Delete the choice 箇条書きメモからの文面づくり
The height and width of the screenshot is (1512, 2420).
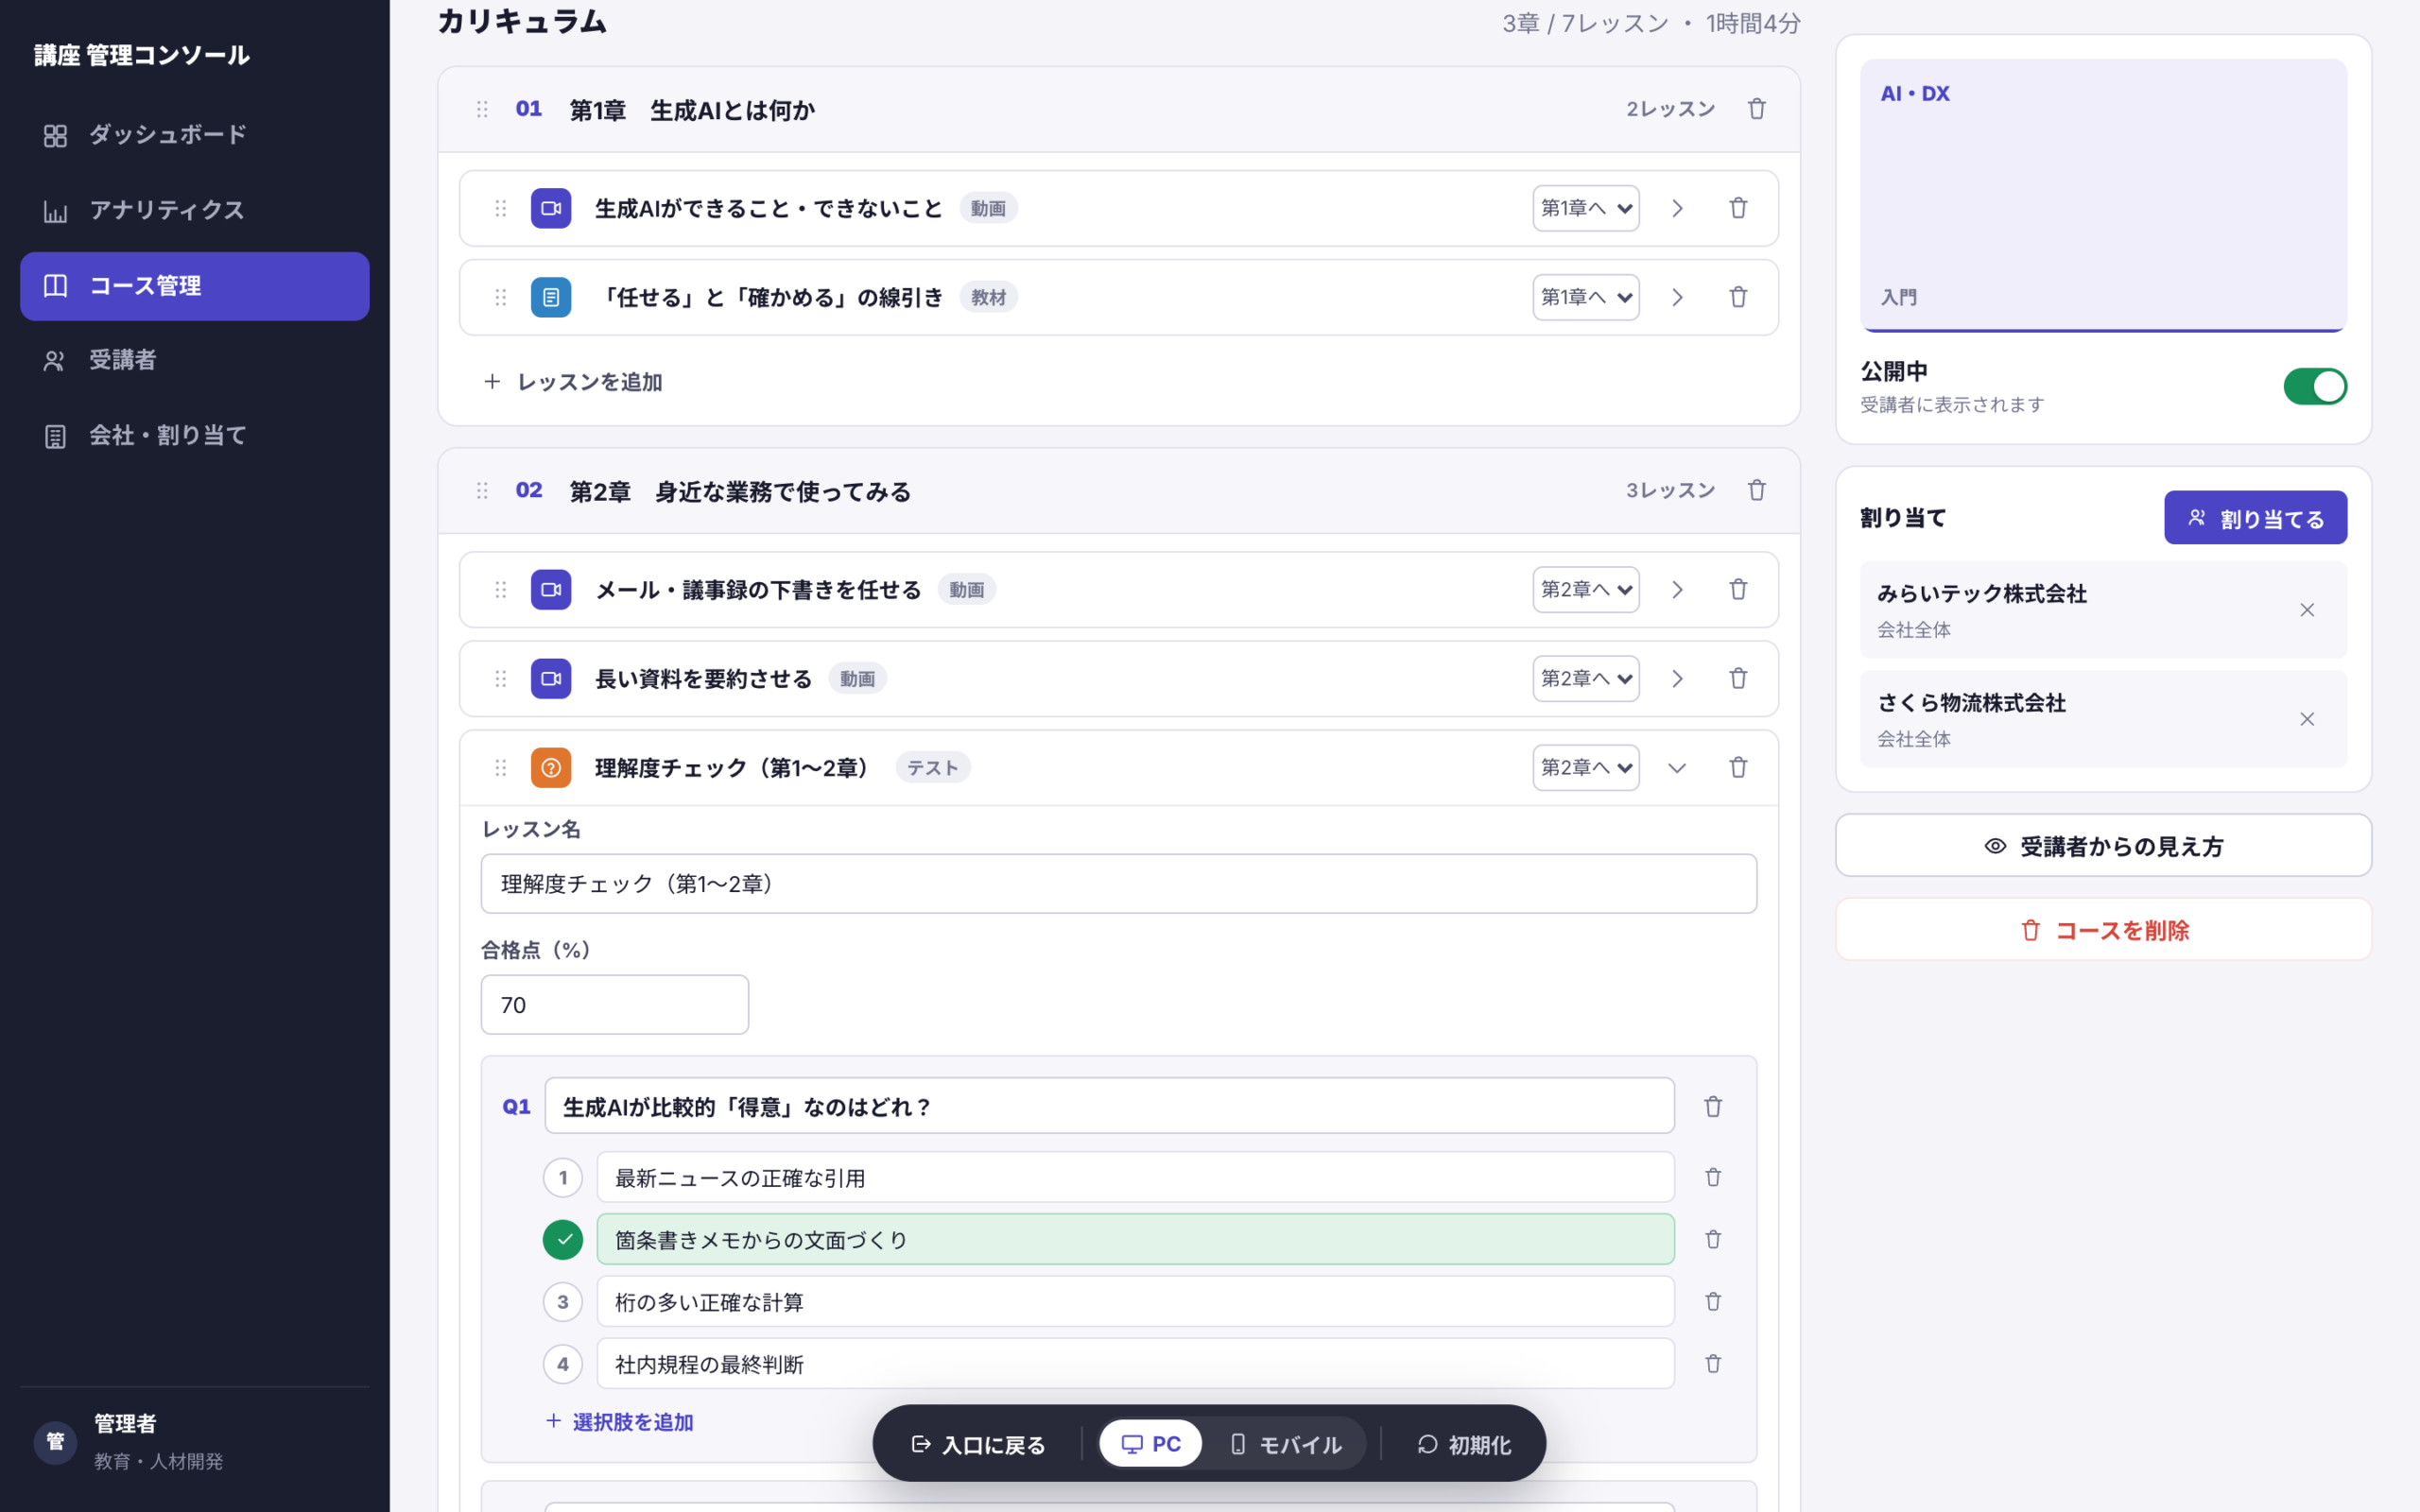tap(1713, 1239)
